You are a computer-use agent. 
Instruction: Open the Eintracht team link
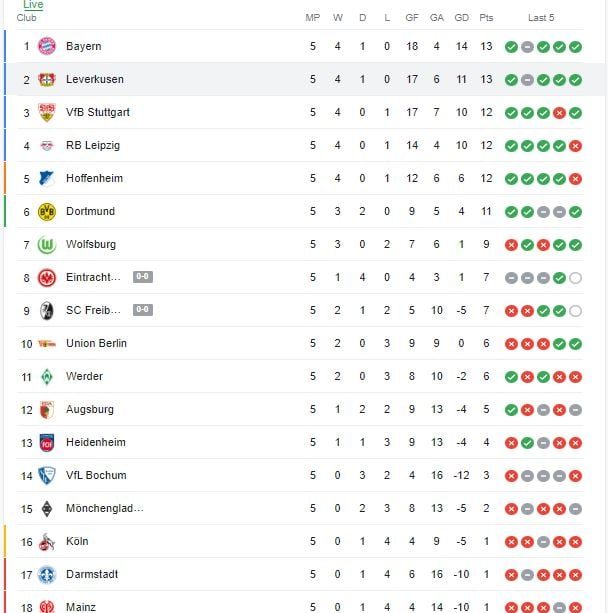pyautogui.click(x=93, y=277)
